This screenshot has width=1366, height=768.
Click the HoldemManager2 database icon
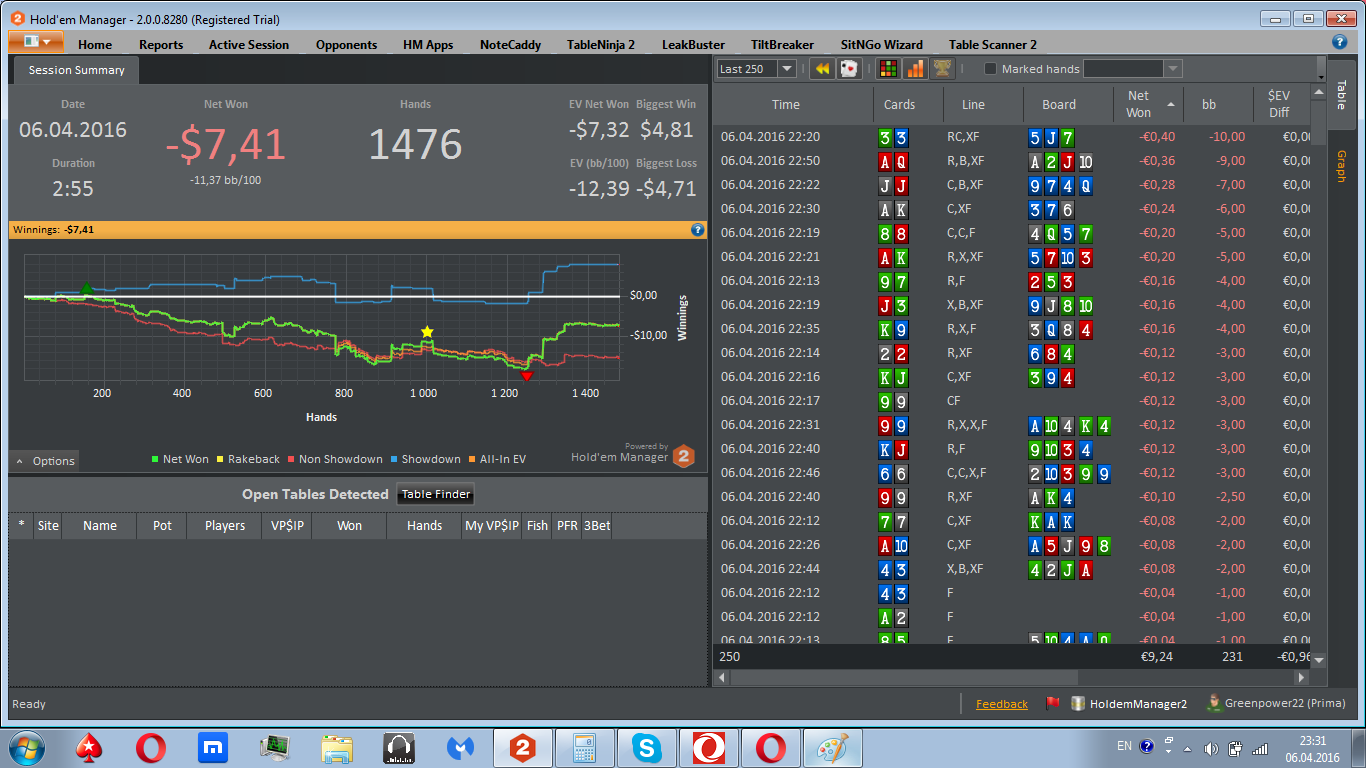click(1078, 703)
